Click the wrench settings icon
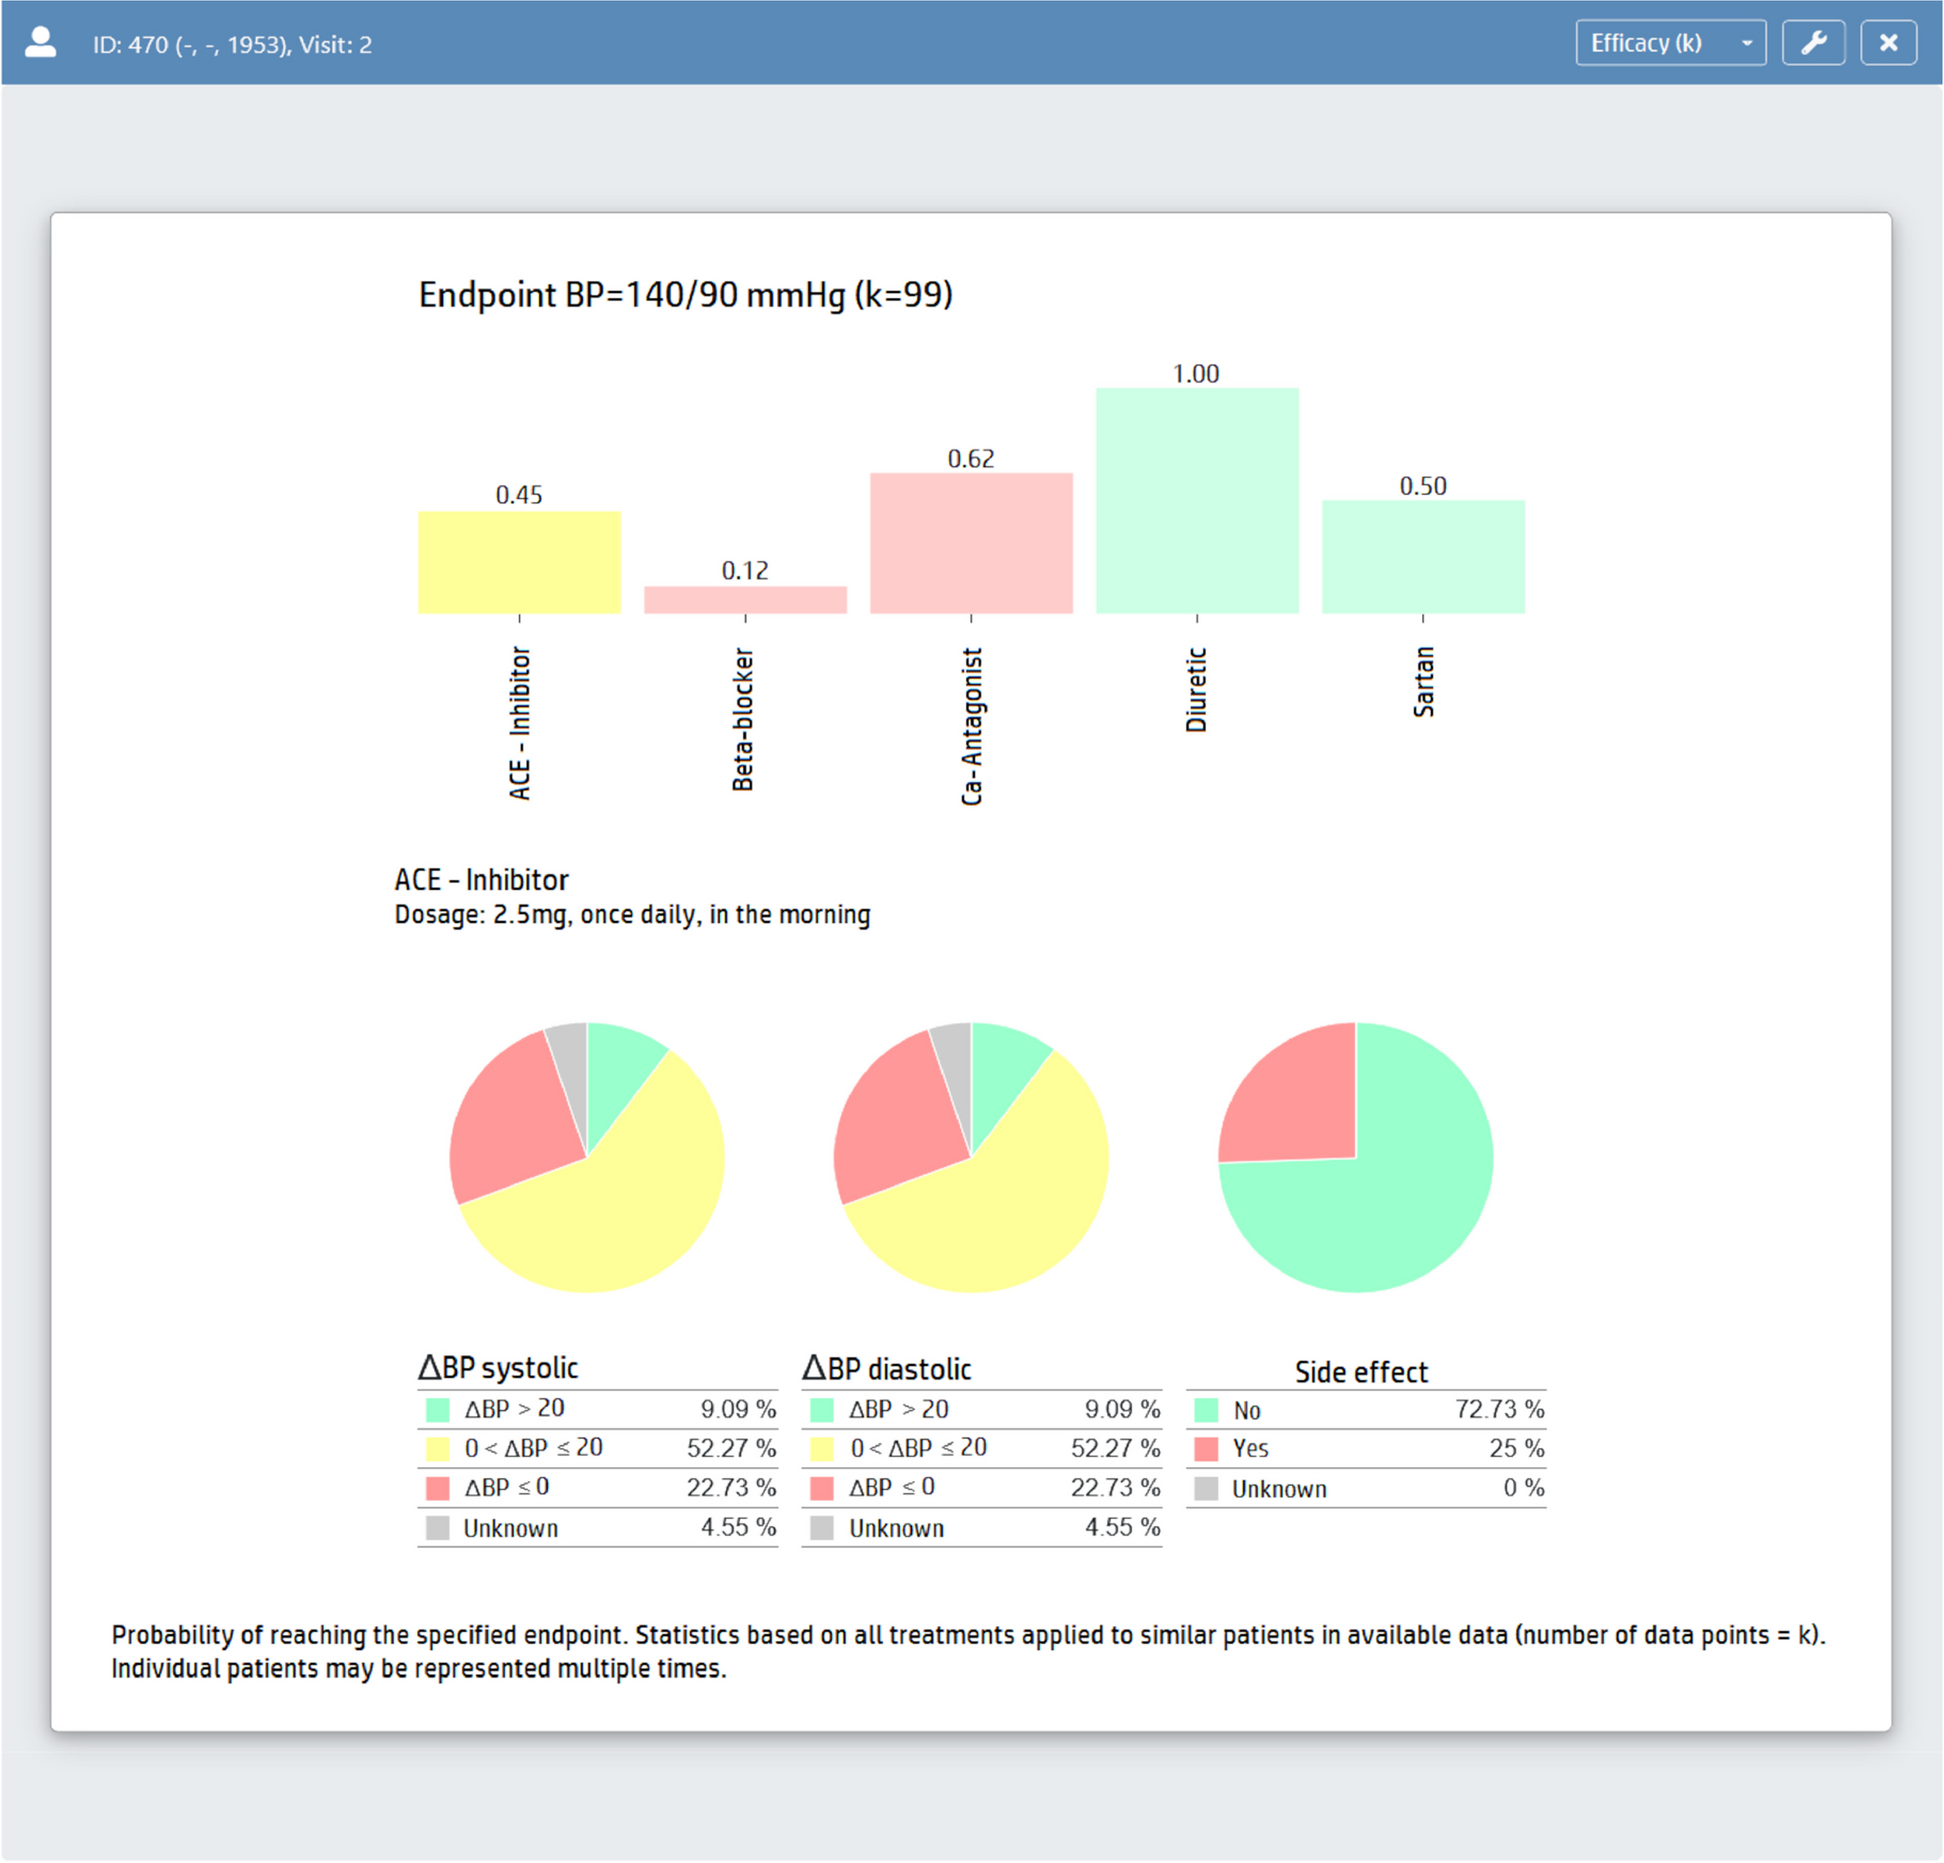 (x=1813, y=43)
